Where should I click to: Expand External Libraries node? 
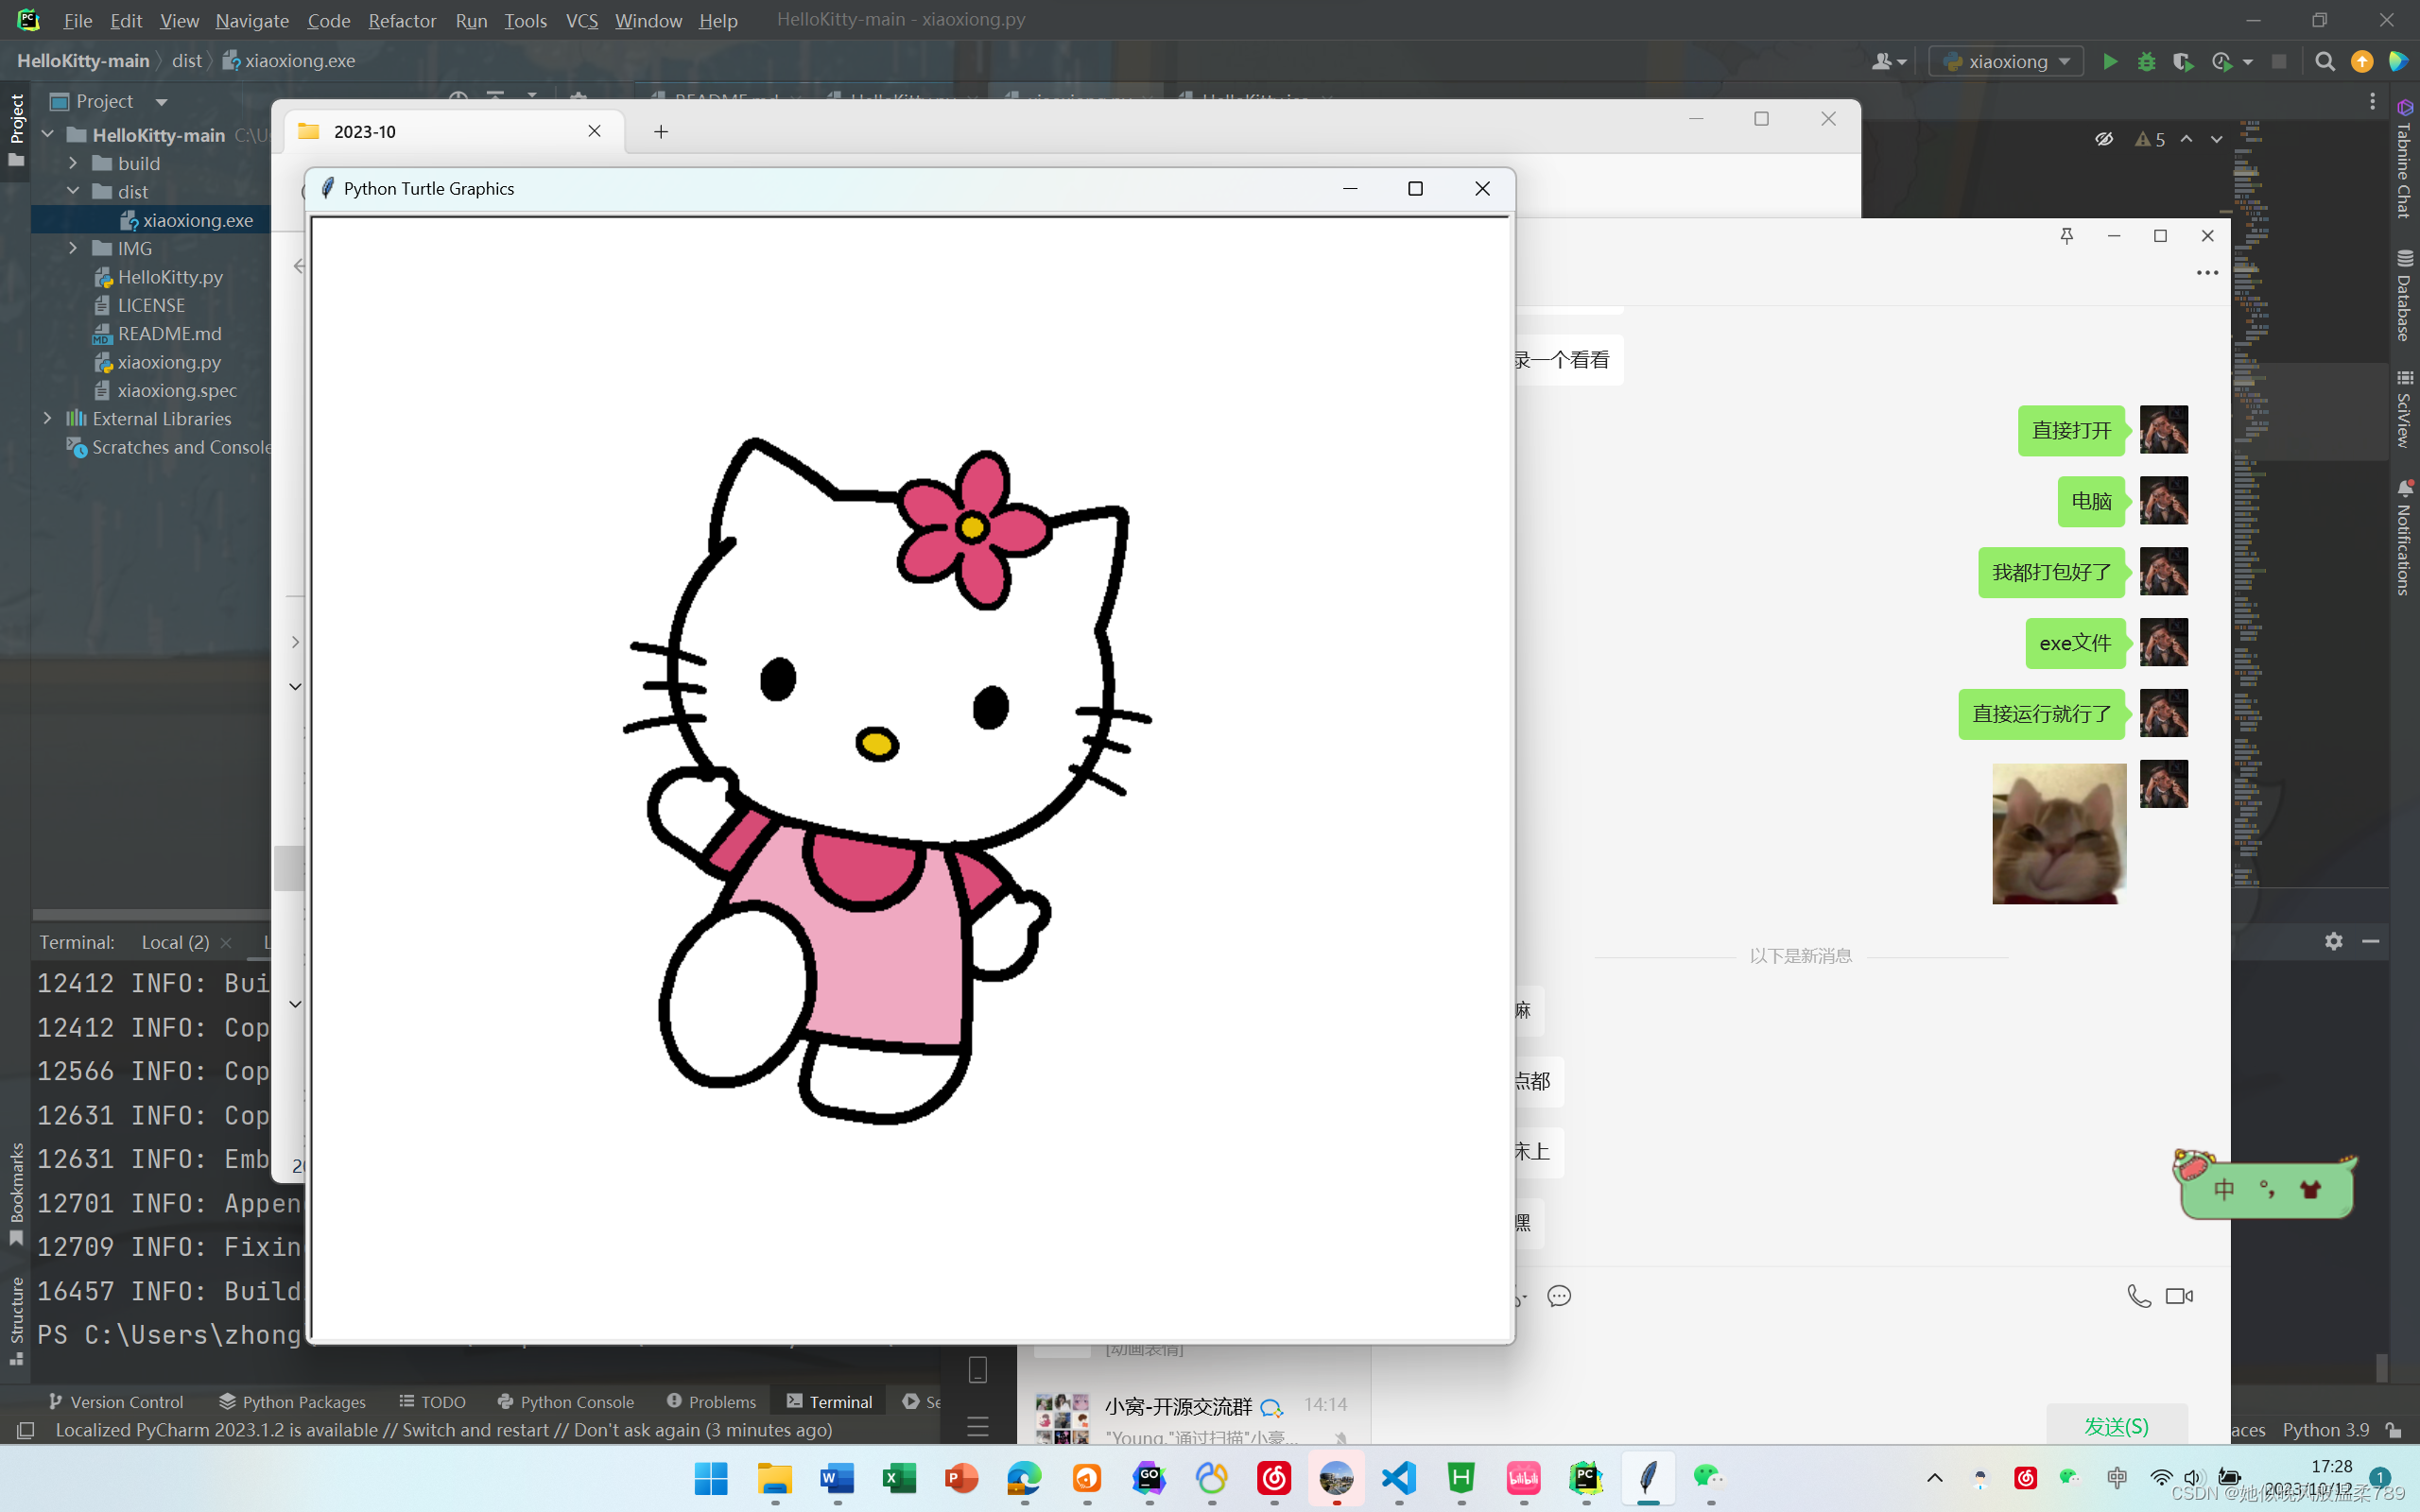[x=47, y=418]
